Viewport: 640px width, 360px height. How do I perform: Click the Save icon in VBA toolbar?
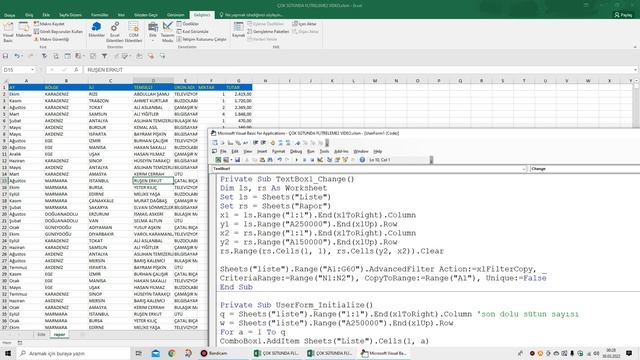pyautogui.click(x=237, y=160)
